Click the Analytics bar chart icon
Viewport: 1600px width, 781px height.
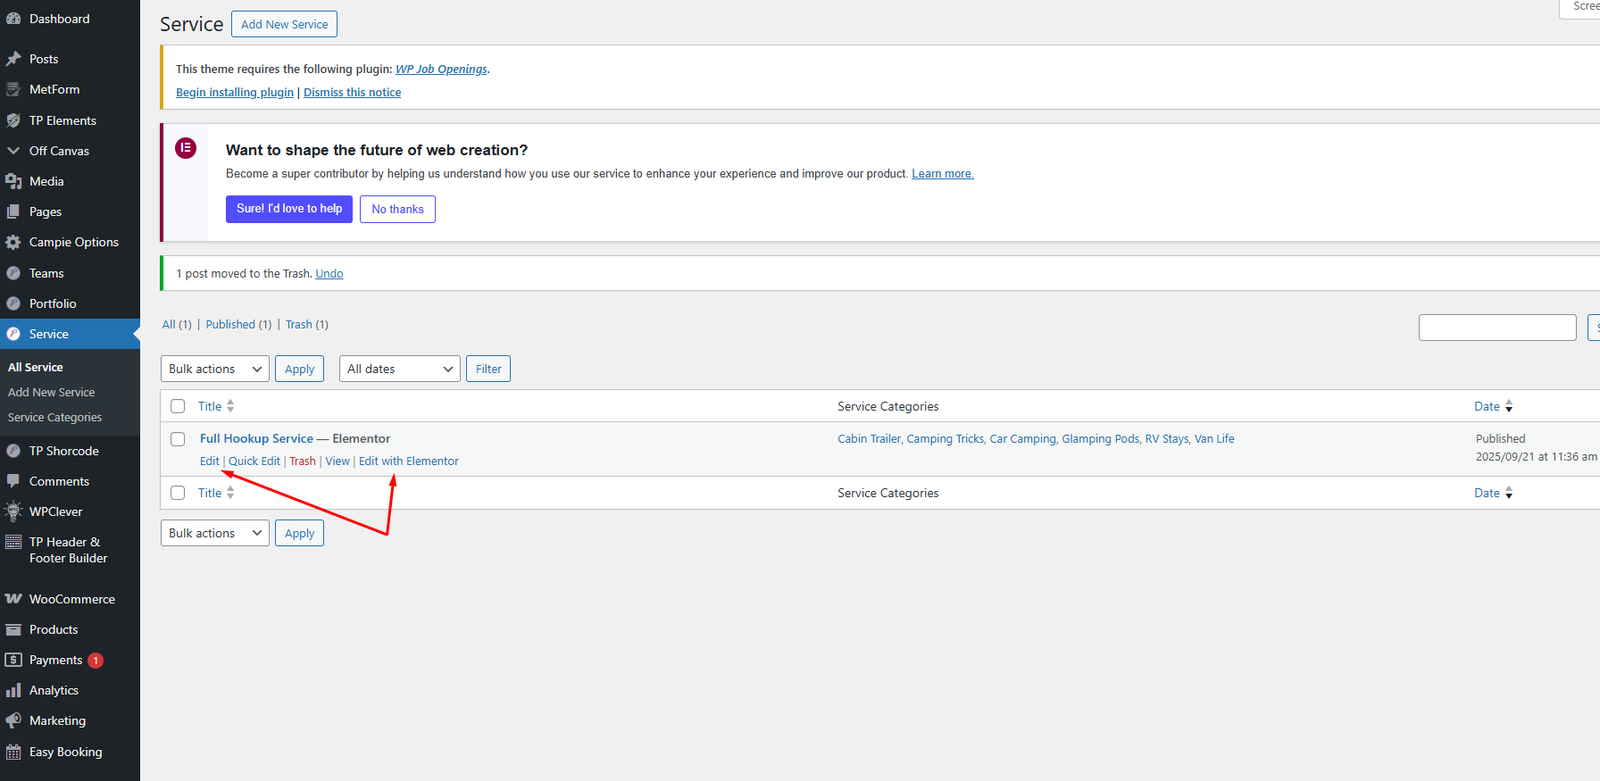[13, 690]
